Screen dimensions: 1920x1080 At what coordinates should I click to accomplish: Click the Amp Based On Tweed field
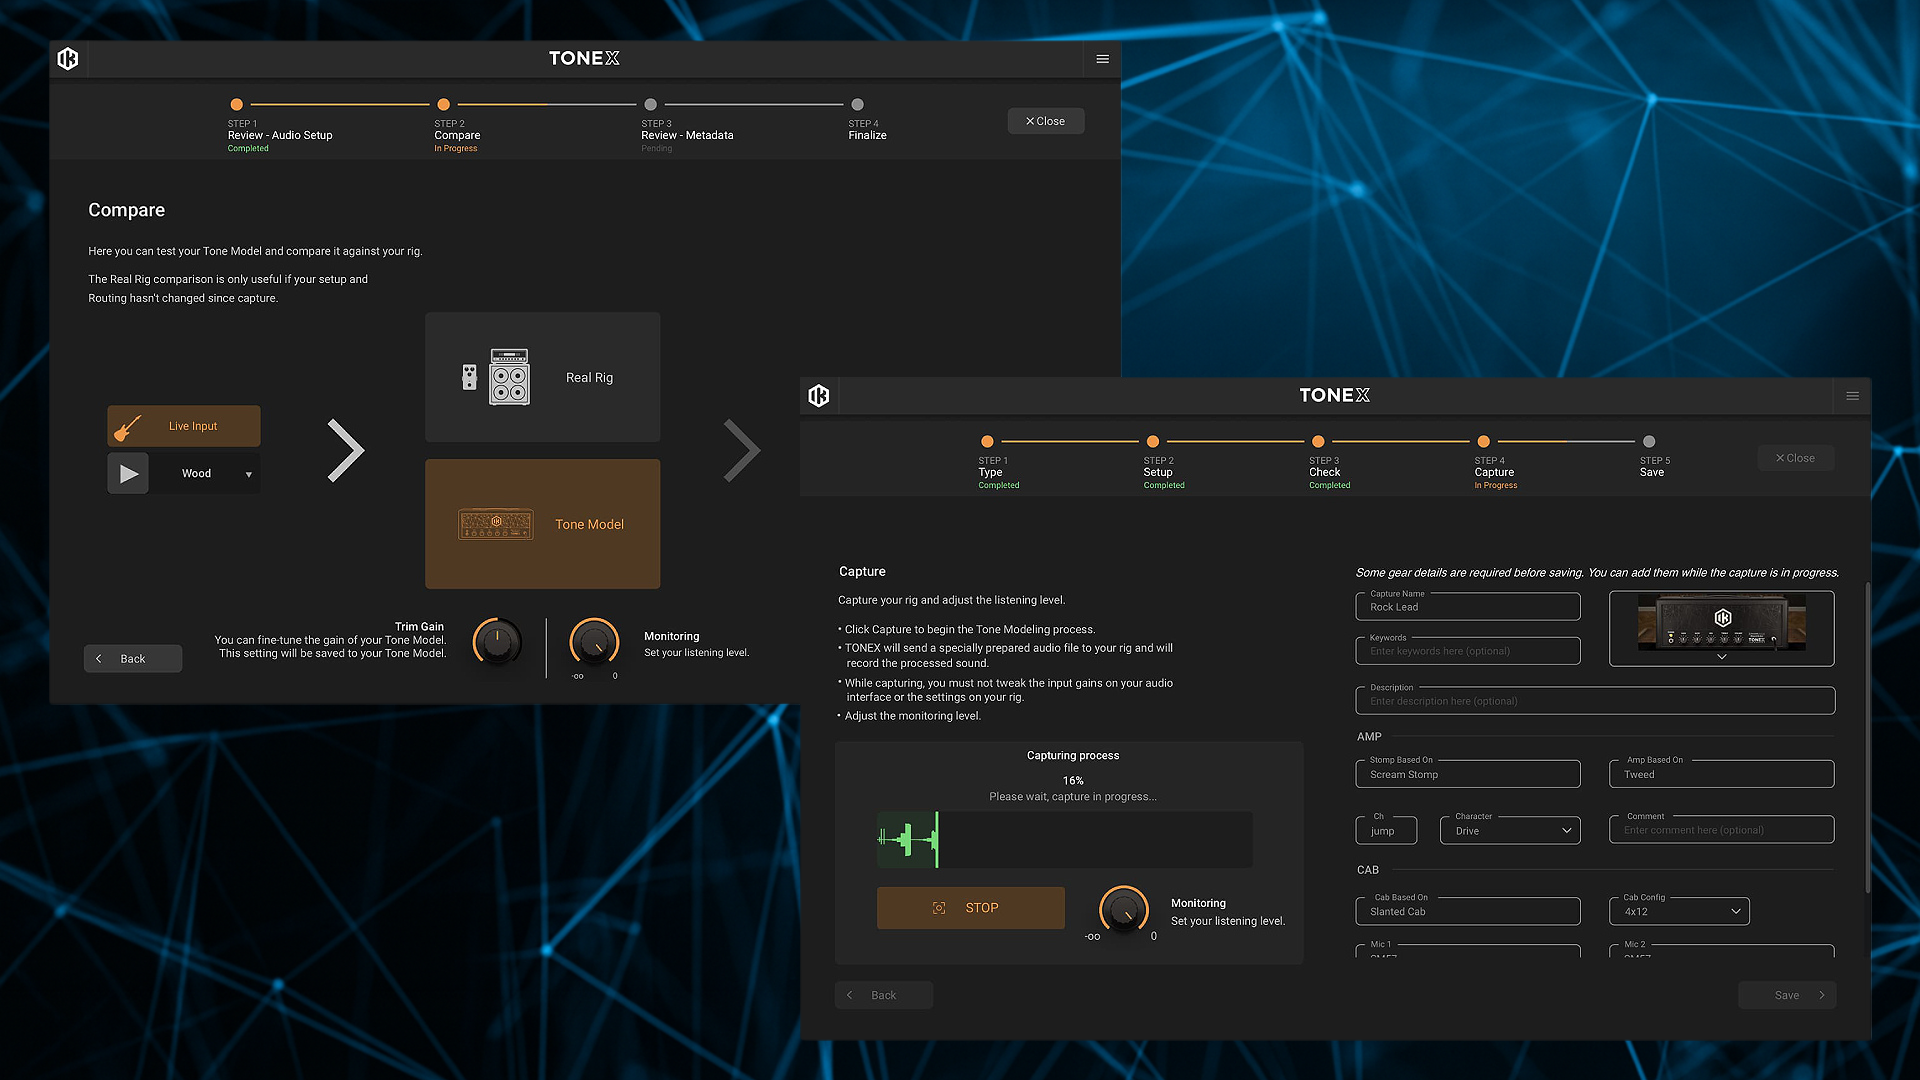[1722, 774]
